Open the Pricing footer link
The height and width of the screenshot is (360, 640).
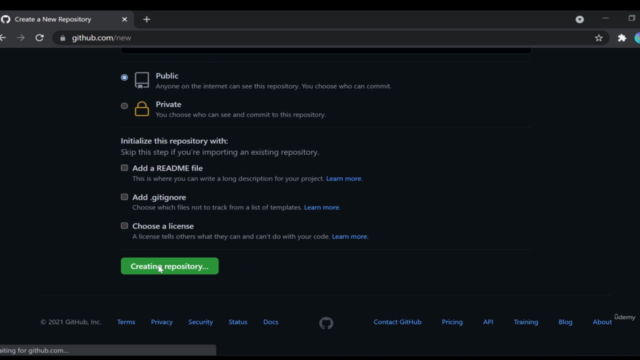(x=452, y=322)
